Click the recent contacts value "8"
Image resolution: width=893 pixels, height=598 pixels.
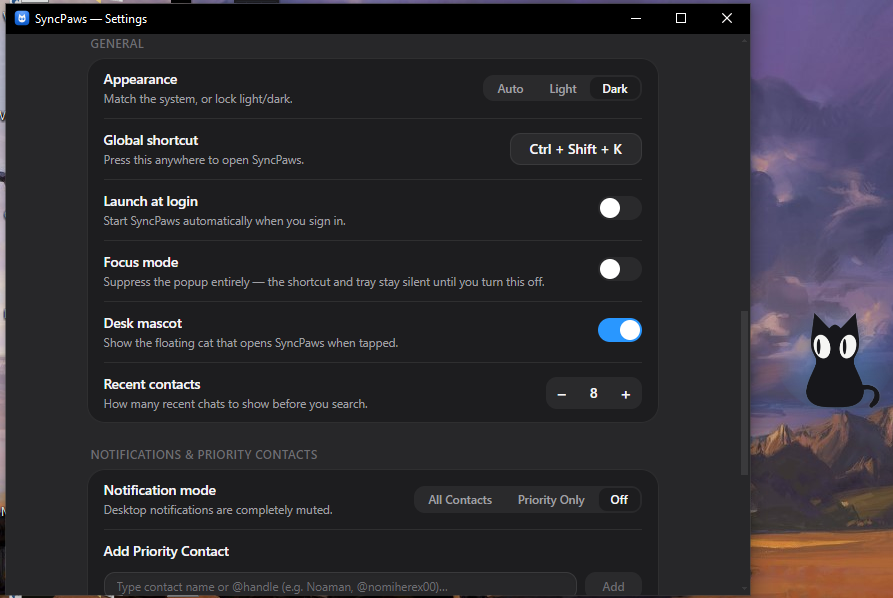tap(593, 394)
